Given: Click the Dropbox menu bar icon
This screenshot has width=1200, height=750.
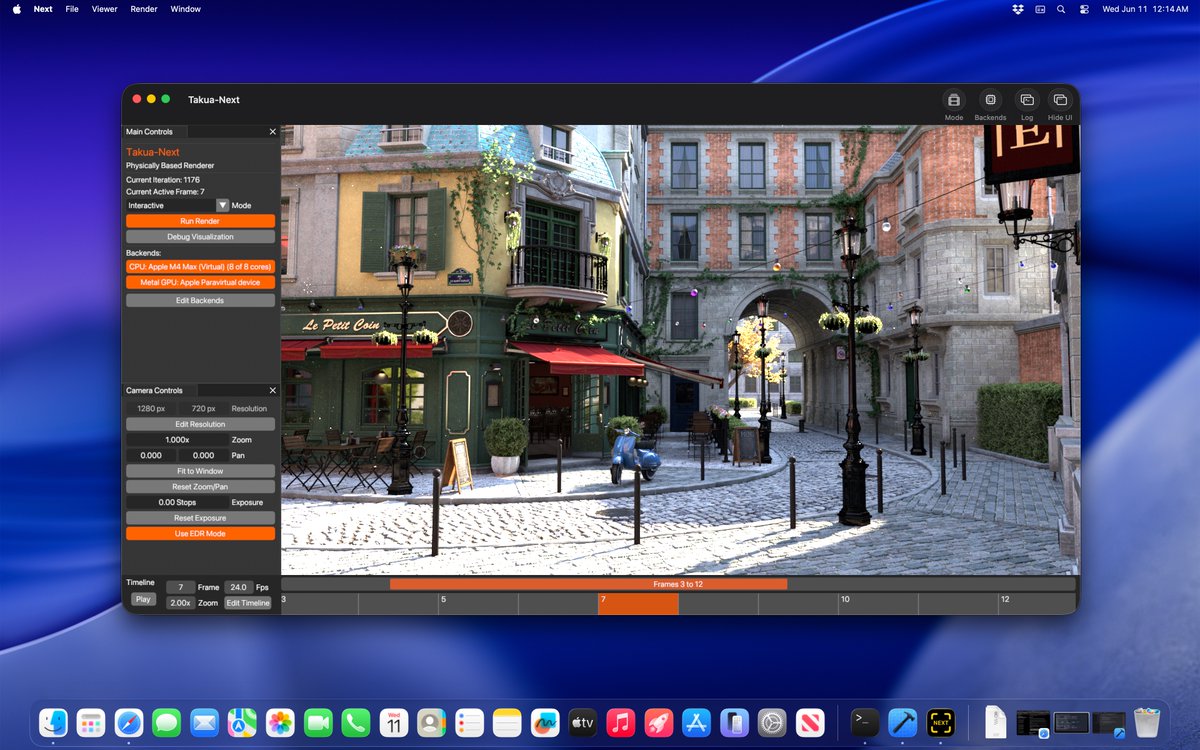Looking at the screenshot, I should click(x=1018, y=9).
